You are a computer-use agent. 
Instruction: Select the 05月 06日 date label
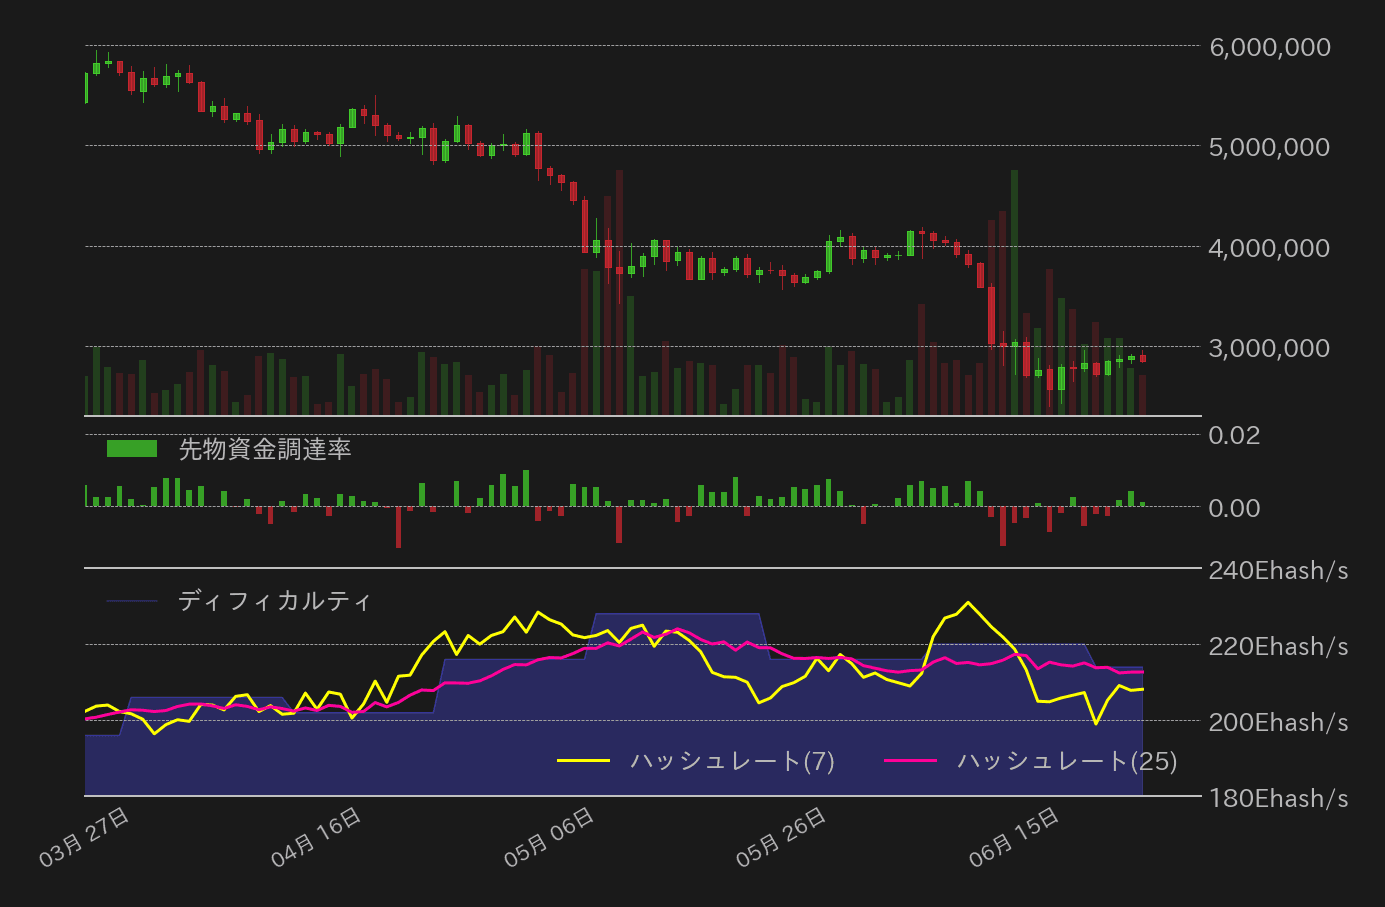[x=550, y=837]
